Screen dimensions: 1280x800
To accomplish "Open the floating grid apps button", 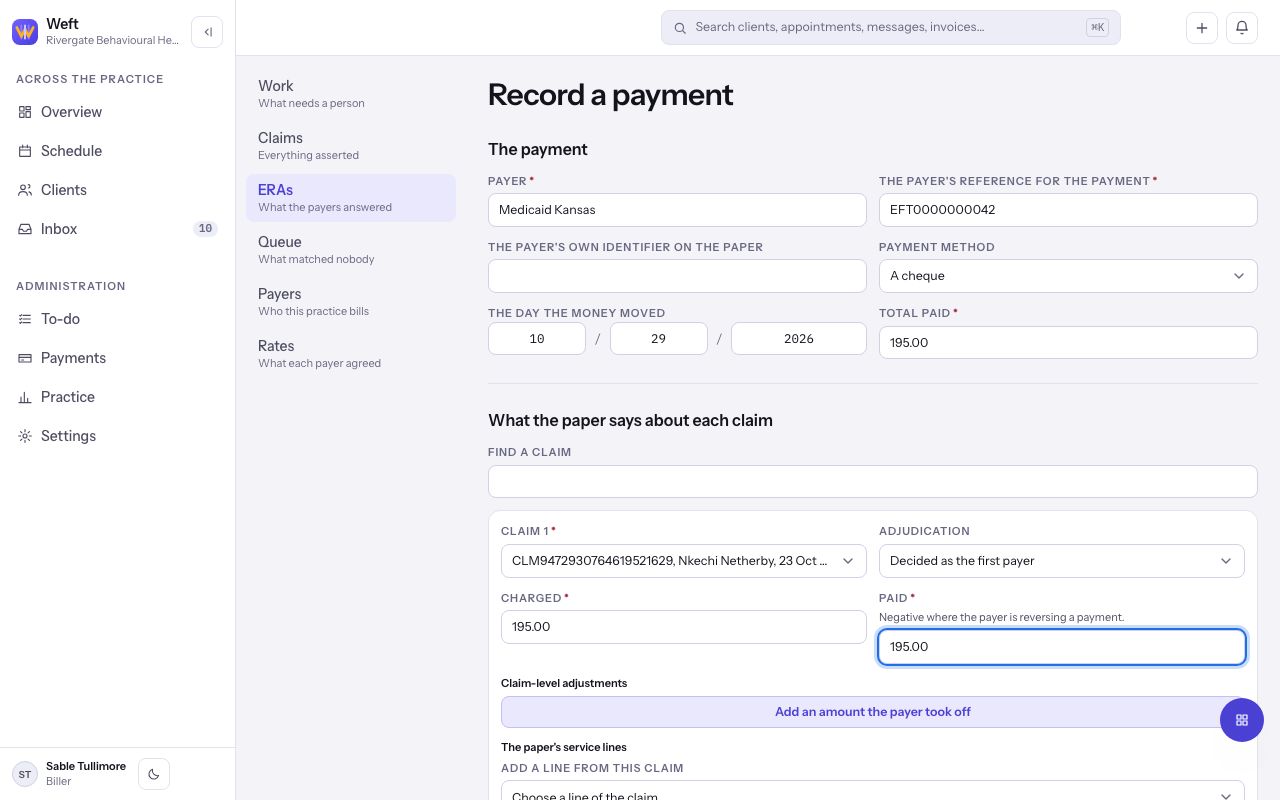I will pyautogui.click(x=1242, y=720).
